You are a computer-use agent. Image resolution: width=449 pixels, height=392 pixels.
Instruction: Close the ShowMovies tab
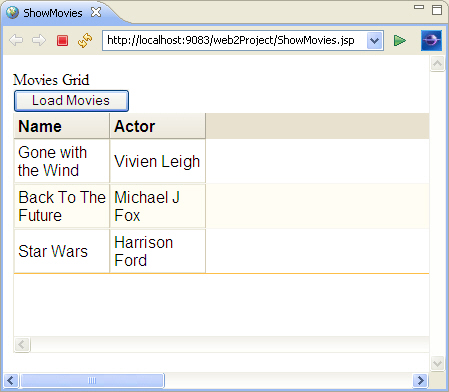96,12
